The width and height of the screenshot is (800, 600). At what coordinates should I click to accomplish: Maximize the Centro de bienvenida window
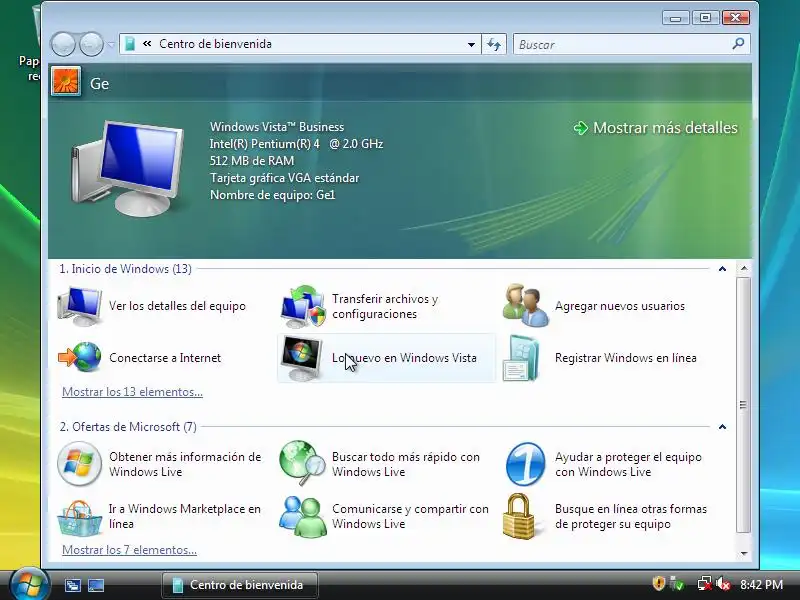coord(705,18)
